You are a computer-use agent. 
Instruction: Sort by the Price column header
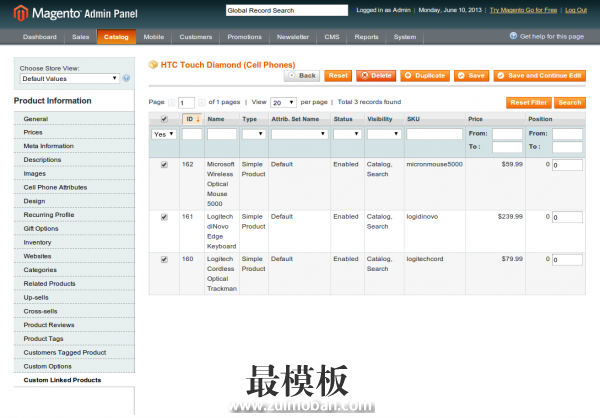(475, 119)
